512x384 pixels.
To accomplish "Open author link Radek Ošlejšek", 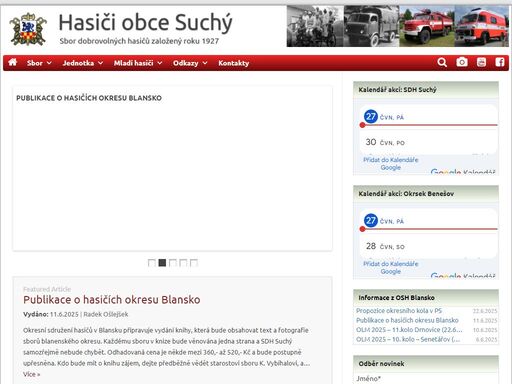I will 106,314.
